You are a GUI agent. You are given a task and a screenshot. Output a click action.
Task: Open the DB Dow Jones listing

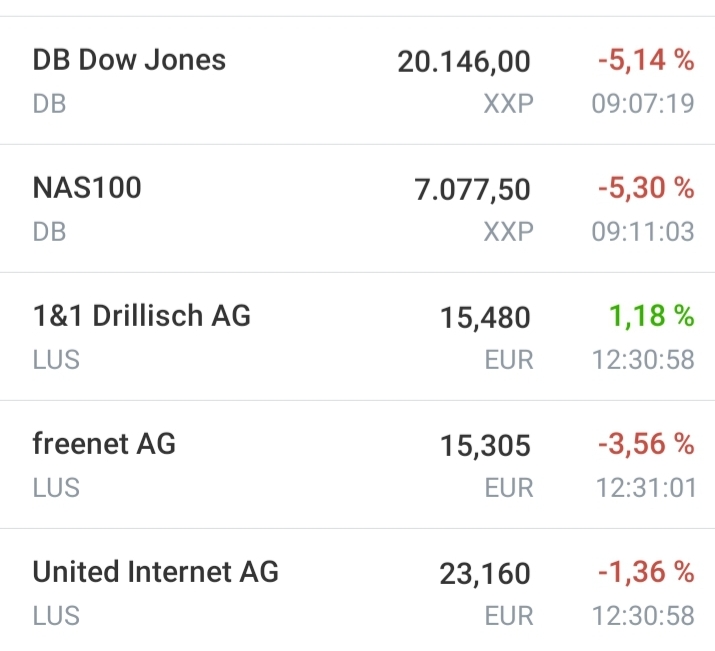129,60
